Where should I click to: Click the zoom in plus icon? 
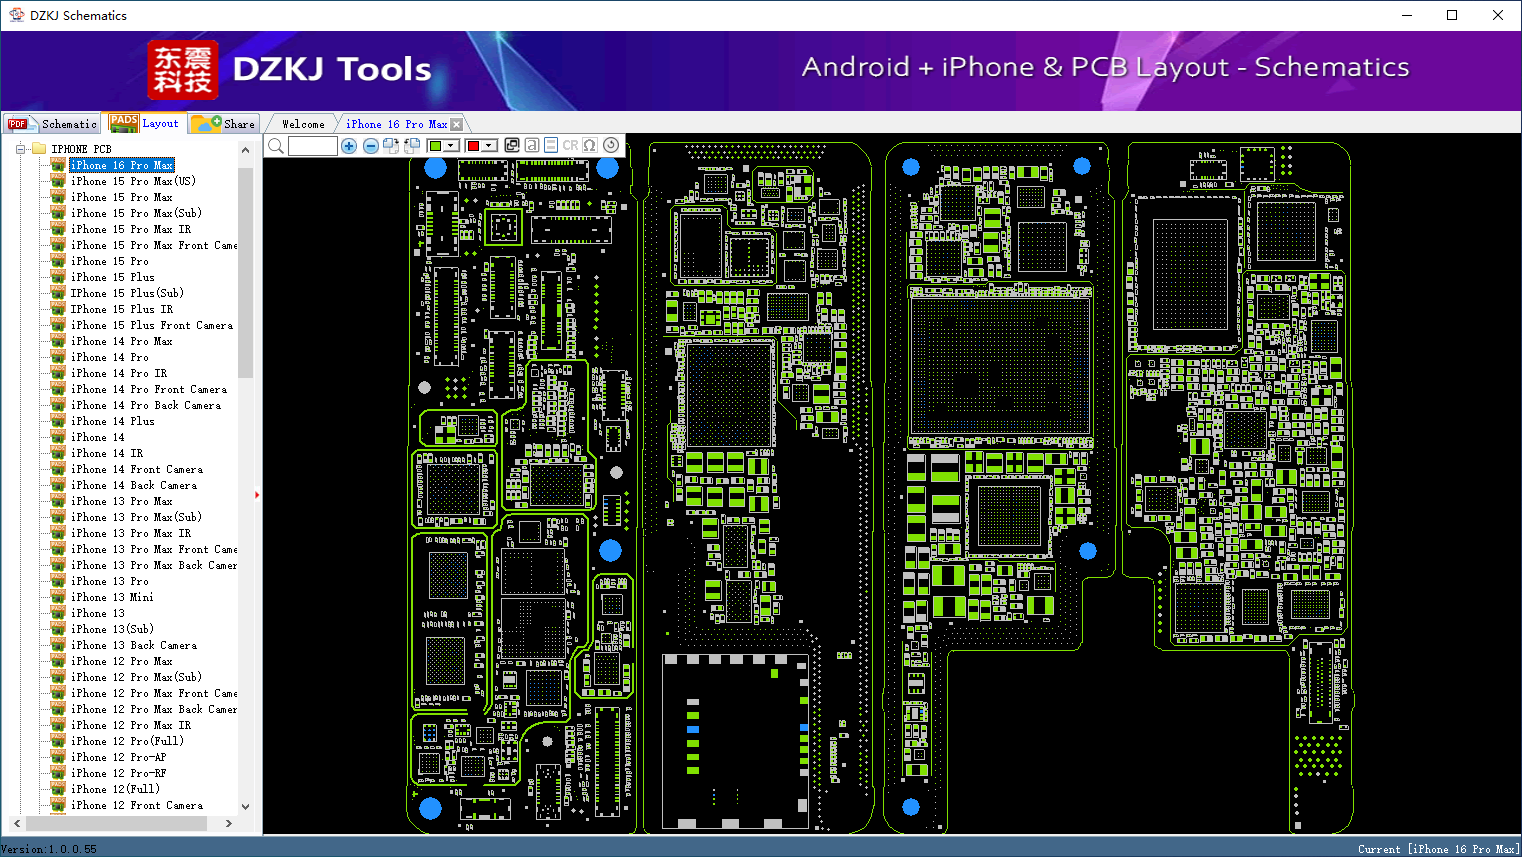pyautogui.click(x=349, y=146)
